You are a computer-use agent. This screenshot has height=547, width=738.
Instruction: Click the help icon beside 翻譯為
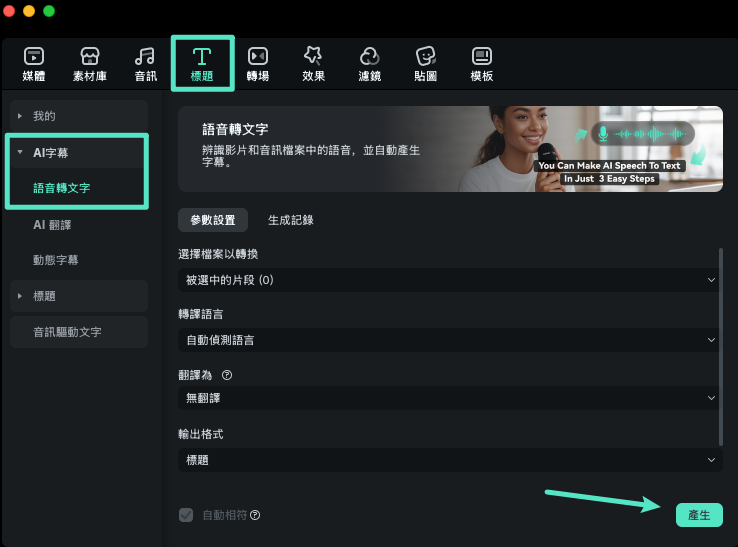tap(227, 375)
